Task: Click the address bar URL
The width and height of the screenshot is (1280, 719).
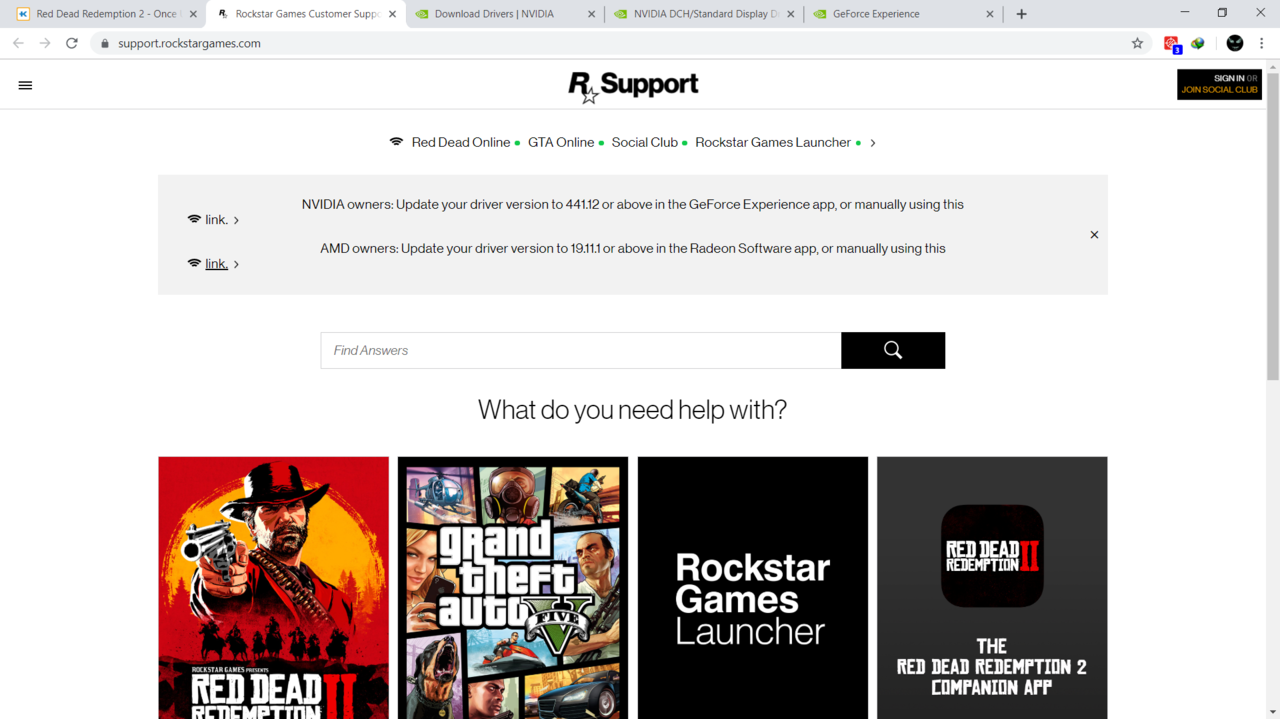Action: pyautogui.click(x=189, y=43)
